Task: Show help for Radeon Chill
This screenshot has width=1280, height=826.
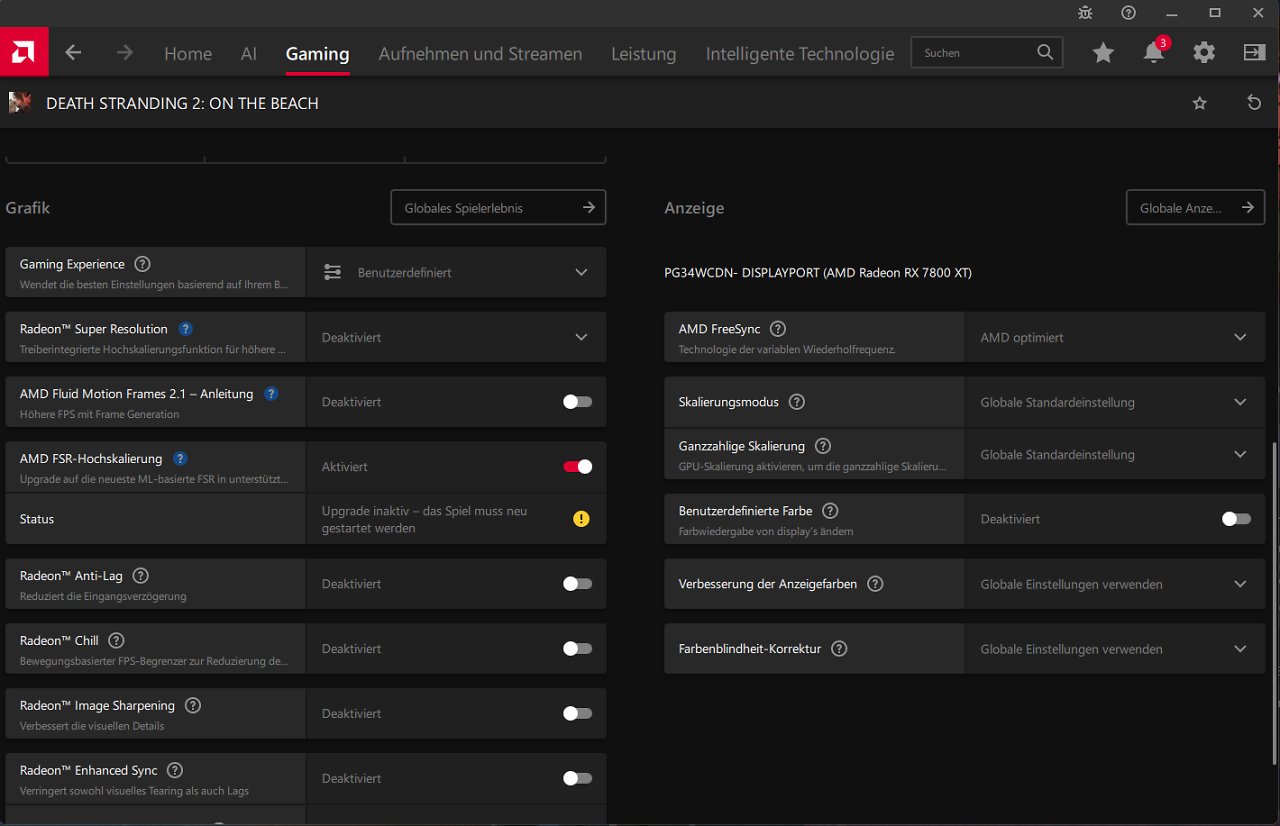Action: coord(116,641)
